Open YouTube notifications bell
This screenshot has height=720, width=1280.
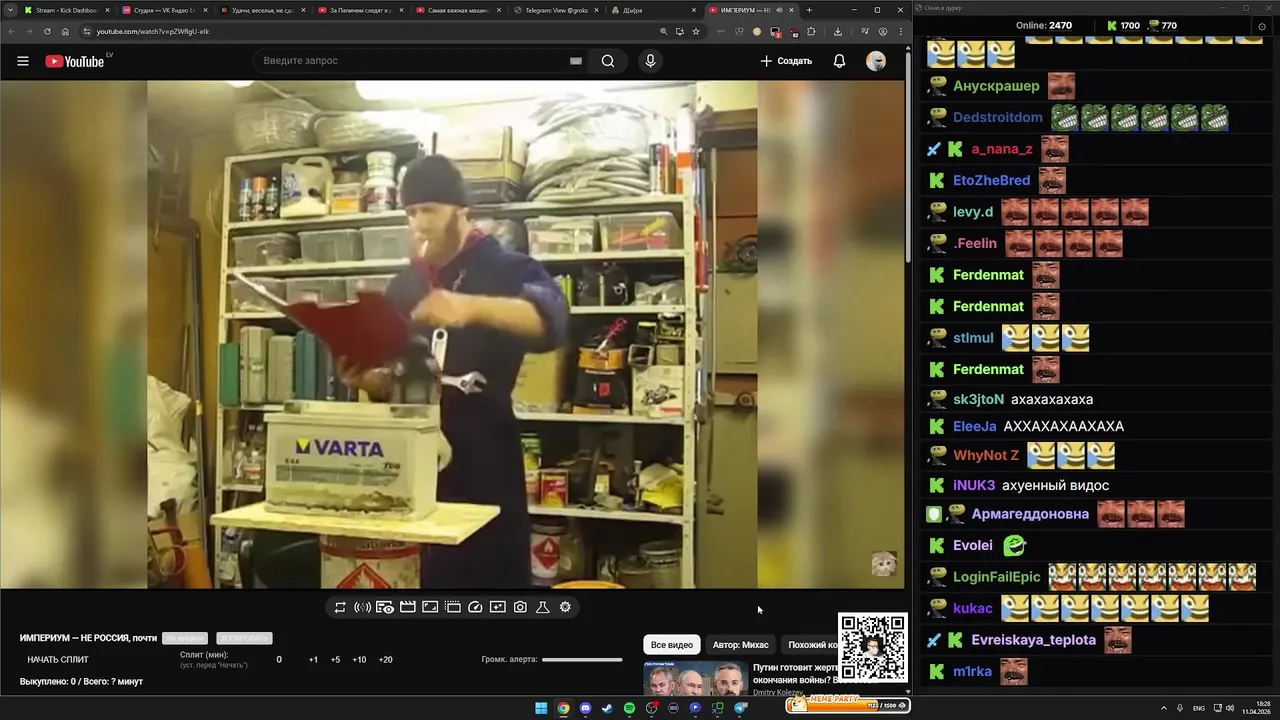point(839,61)
